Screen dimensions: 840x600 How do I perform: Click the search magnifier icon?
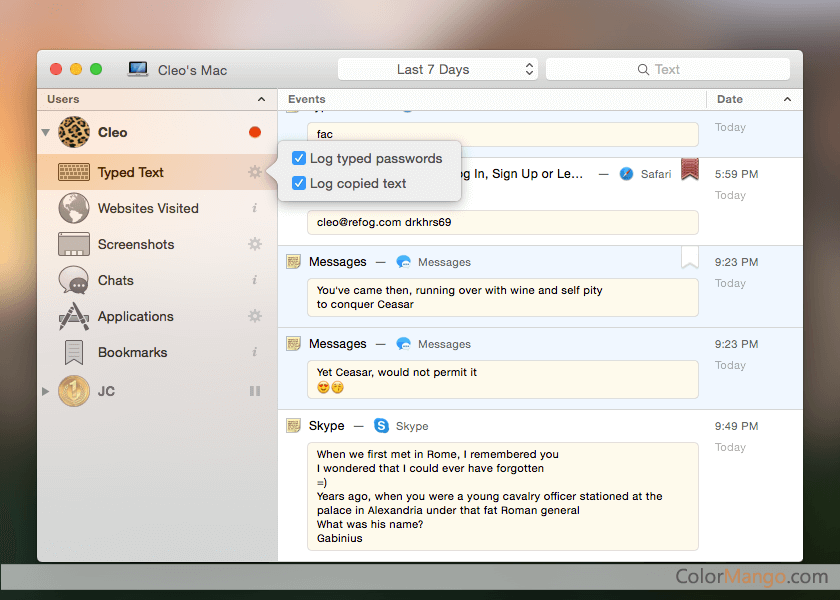643,70
